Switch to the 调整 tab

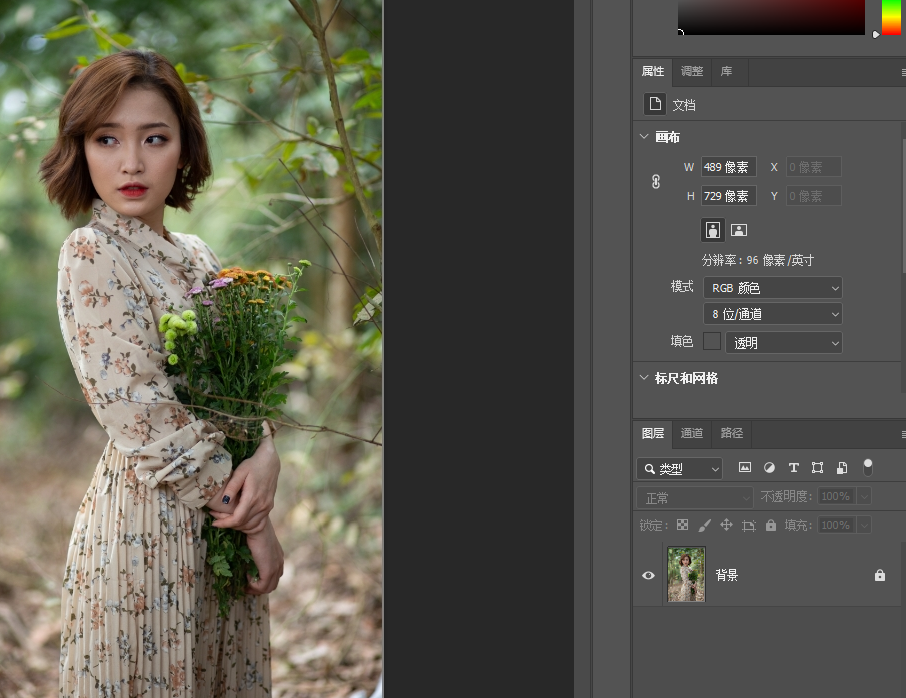tap(692, 72)
